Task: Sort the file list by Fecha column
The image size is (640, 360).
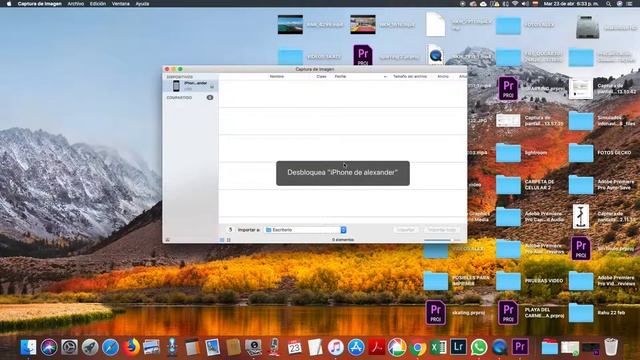Action: click(x=340, y=76)
